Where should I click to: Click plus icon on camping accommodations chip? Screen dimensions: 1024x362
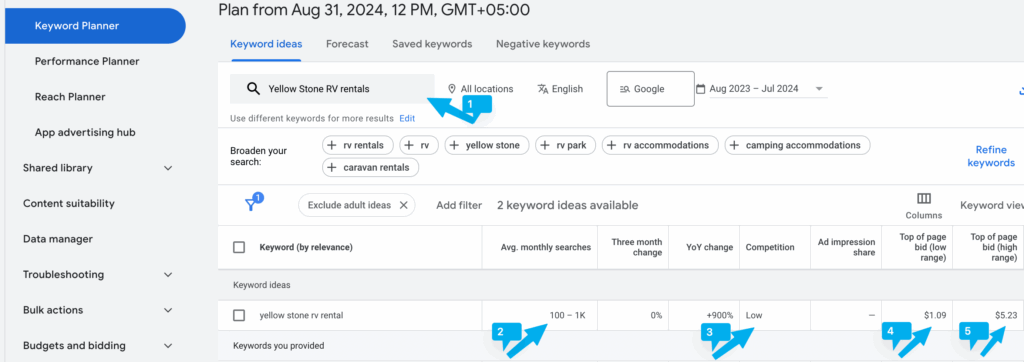tap(735, 145)
